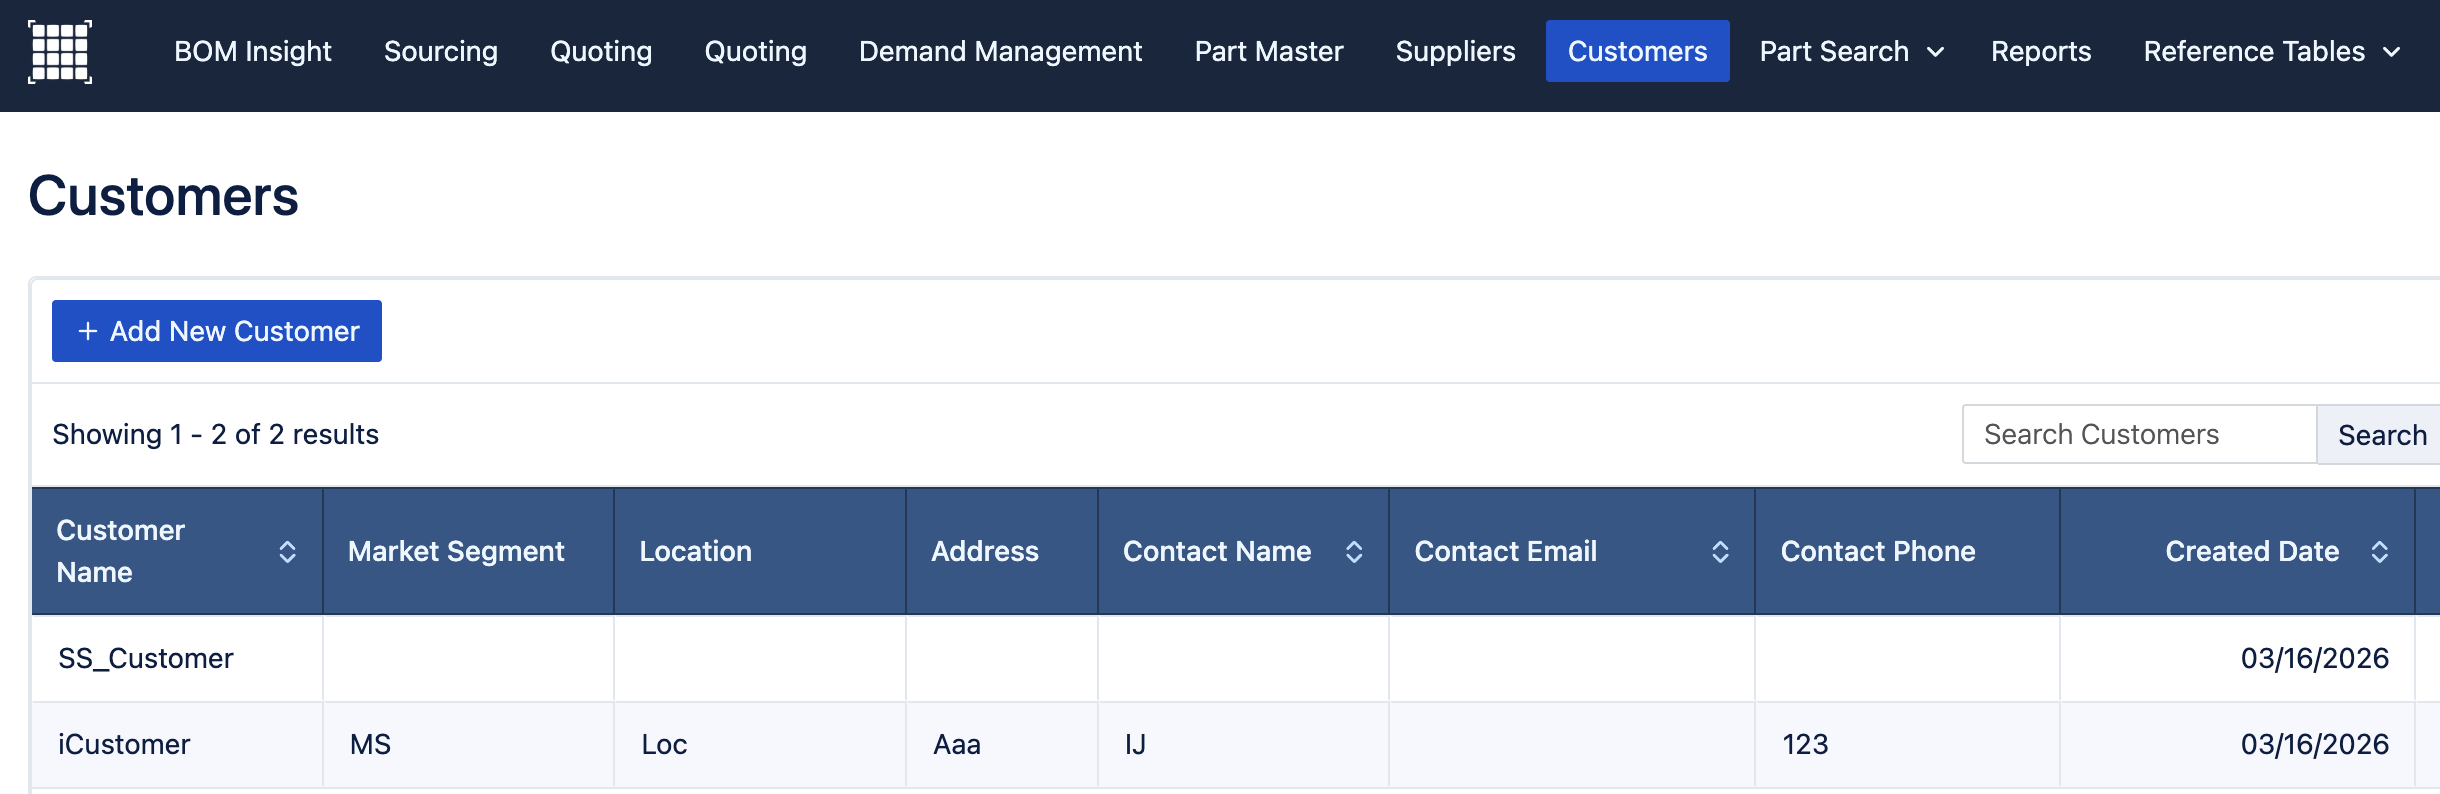
Task: Open Demand Management section
Action: 1000,51
